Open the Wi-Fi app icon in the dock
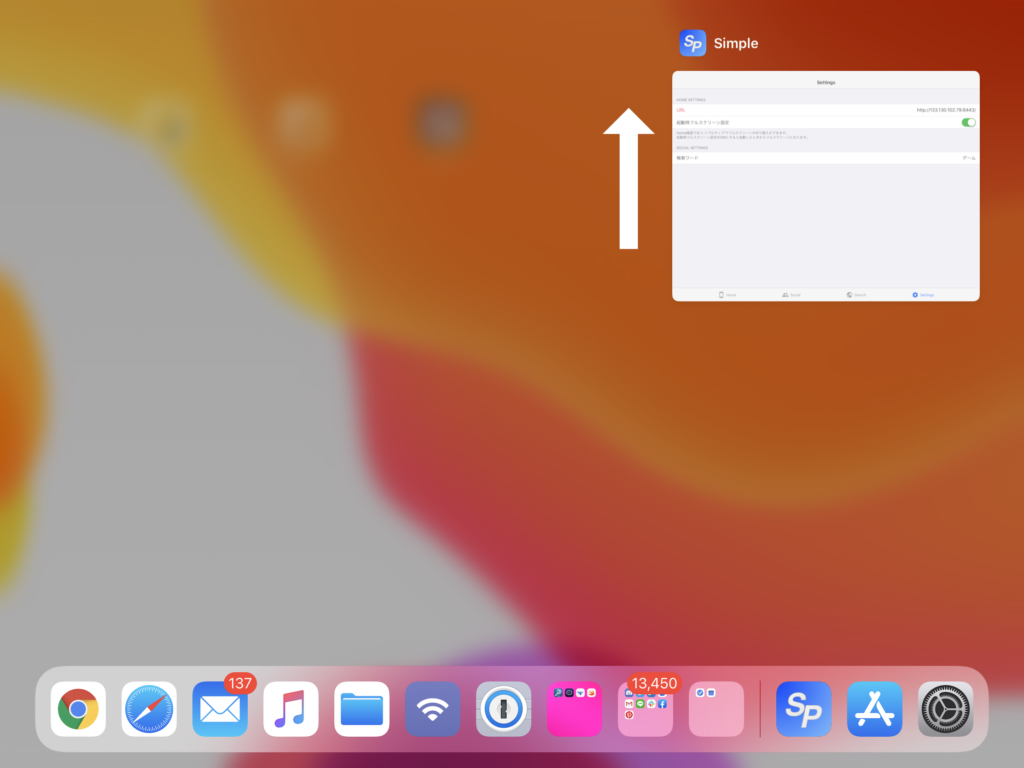 (x=432, y=709)
